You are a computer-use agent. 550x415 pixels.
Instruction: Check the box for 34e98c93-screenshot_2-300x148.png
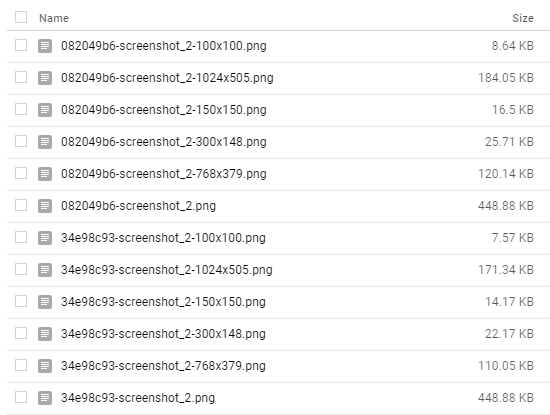point(21,333)
